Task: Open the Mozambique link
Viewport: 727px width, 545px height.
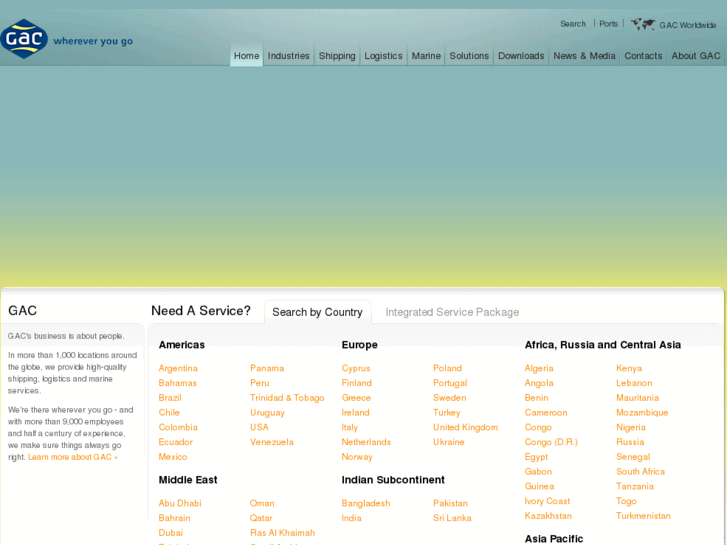Action: (642, 412)
